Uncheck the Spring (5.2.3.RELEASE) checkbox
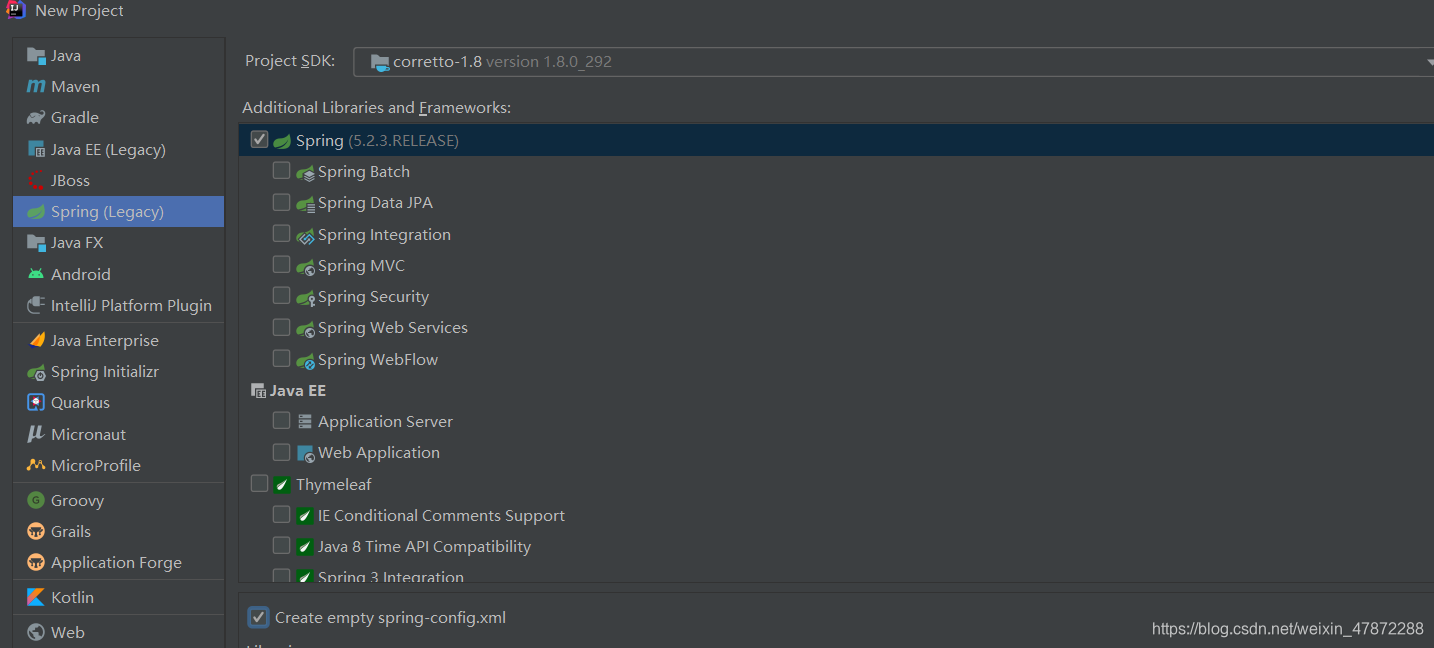Viewport: 1434px width, 648px height. [x=259, y=140]
